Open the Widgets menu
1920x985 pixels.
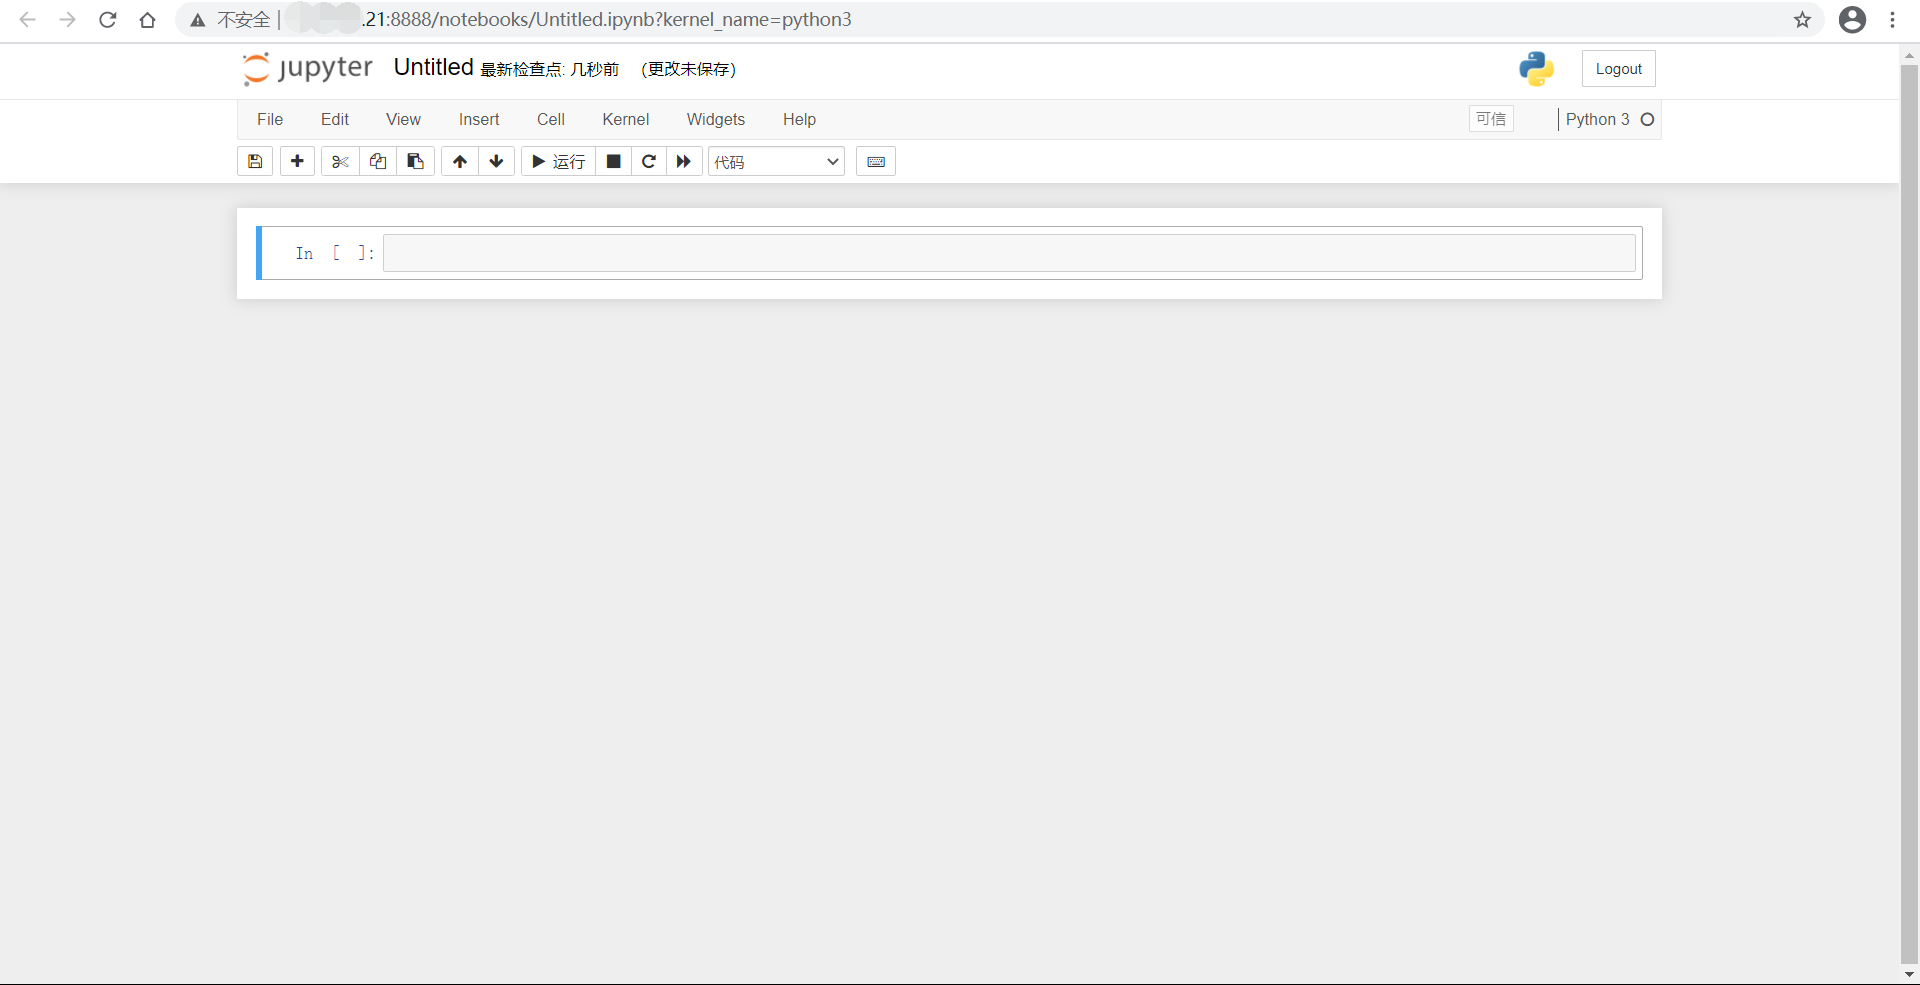[x=716, y=119]
